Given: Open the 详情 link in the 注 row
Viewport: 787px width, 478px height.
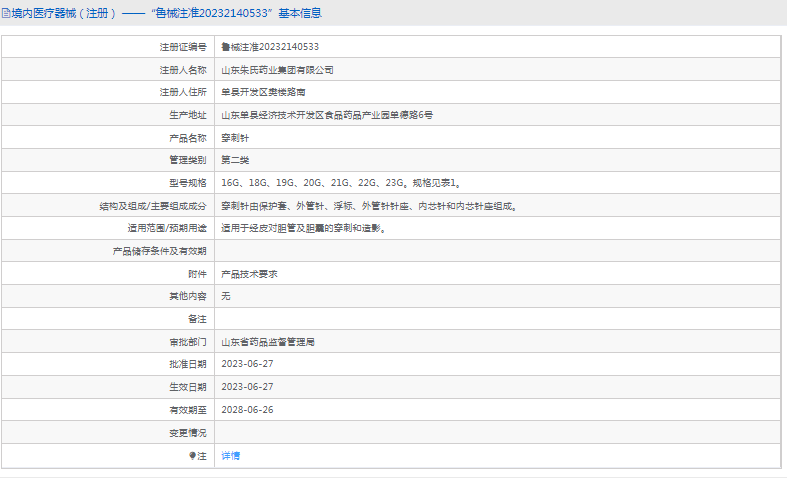Looking at the screenshot, I should pos(230,455).
